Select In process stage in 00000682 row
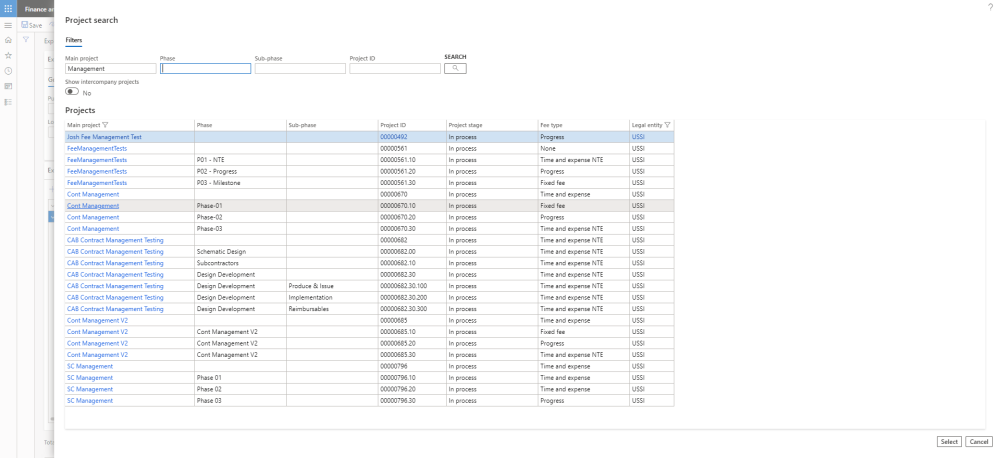The height and width of the screenshot is (458, 1000). 492,240
